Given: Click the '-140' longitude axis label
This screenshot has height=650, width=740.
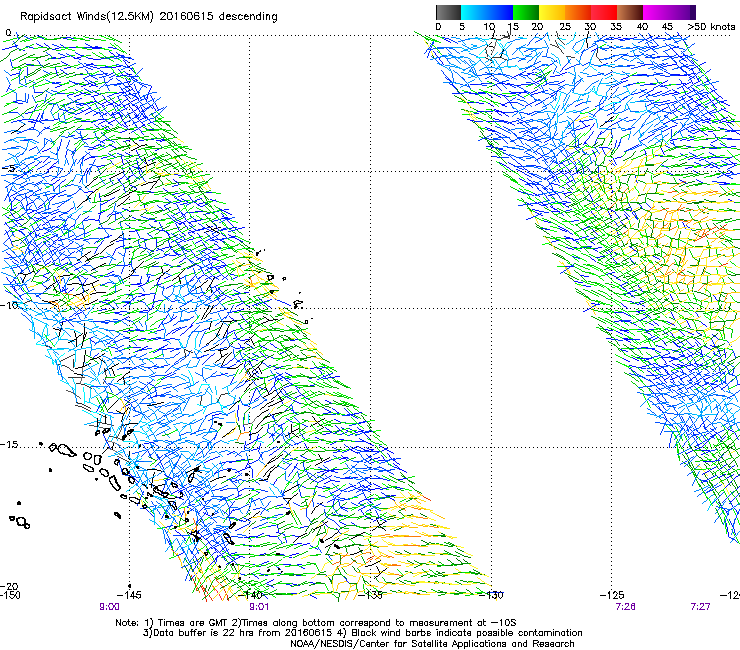Looking at the screenshot, I should [x=249, y=595].
